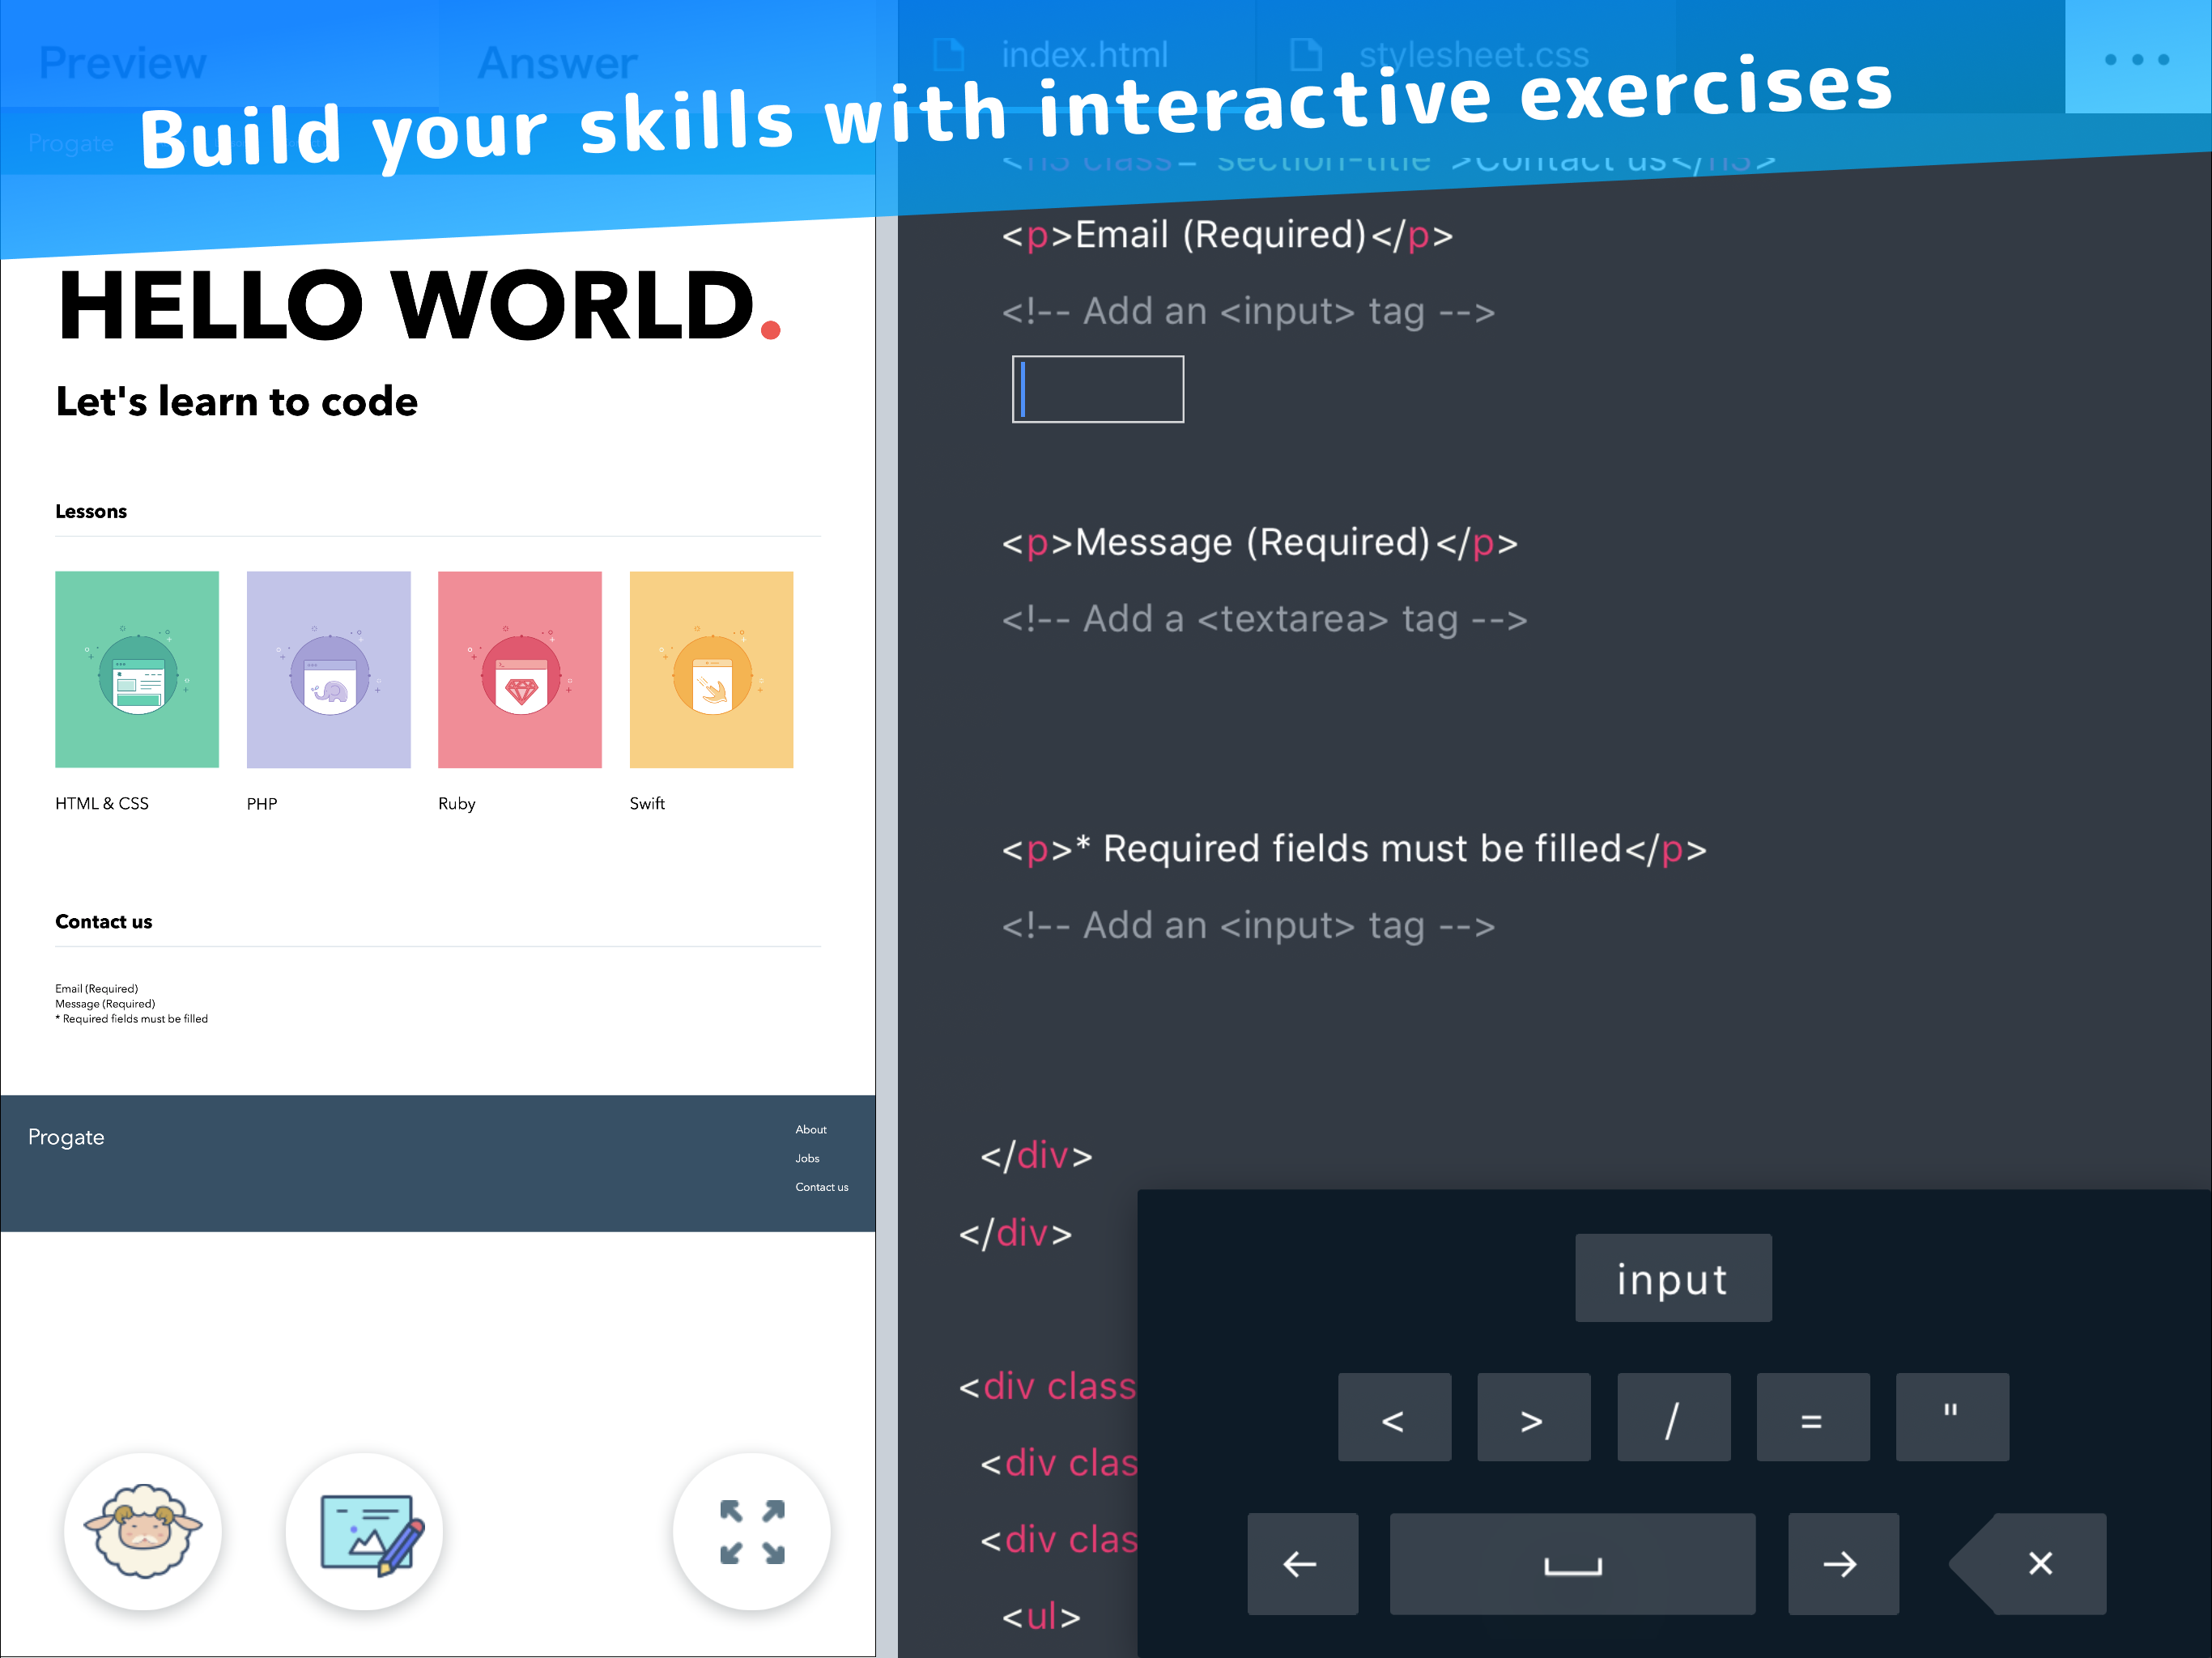Tap the less-than '<' key
The image size is (2212, 1658).
click(1394, 1417)
